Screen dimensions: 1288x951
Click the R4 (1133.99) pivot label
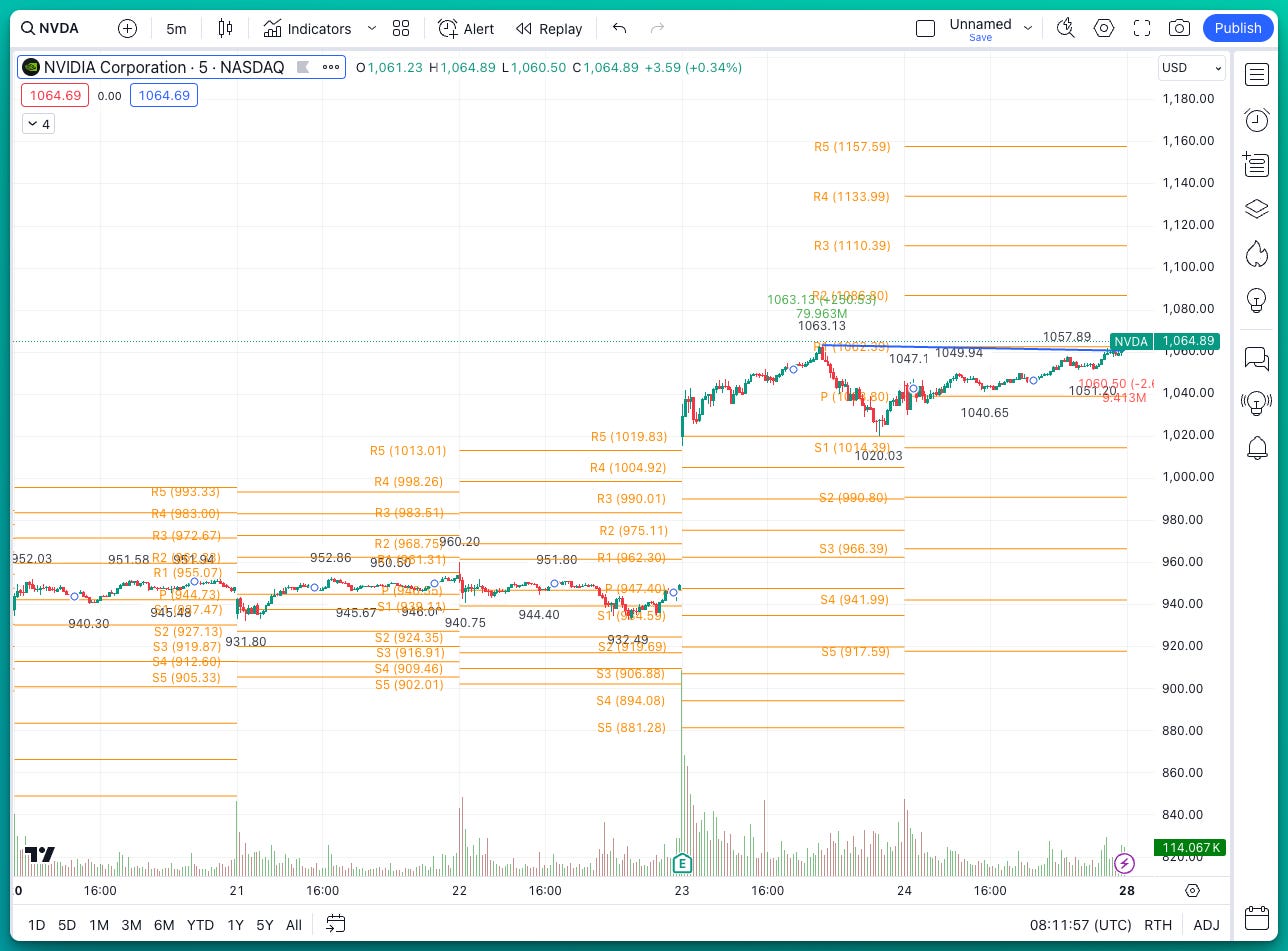852,196
